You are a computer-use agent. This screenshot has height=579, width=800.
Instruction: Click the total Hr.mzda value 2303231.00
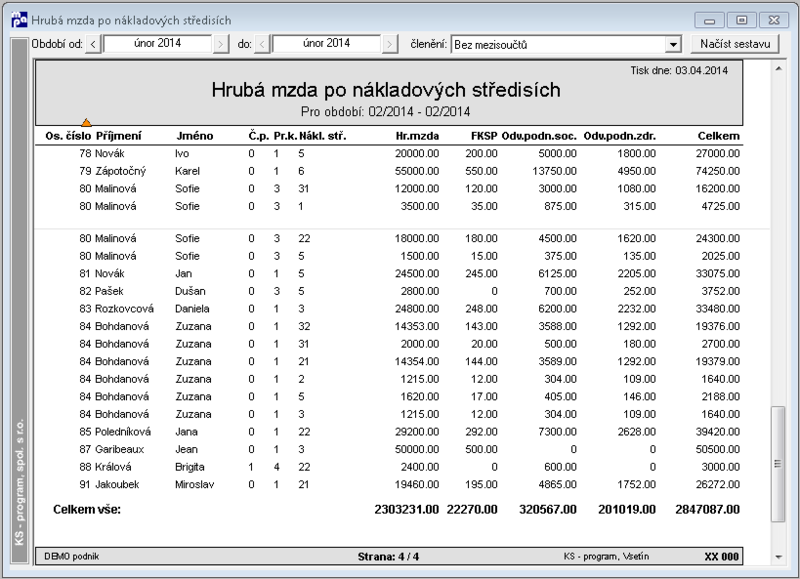(407, 509)
